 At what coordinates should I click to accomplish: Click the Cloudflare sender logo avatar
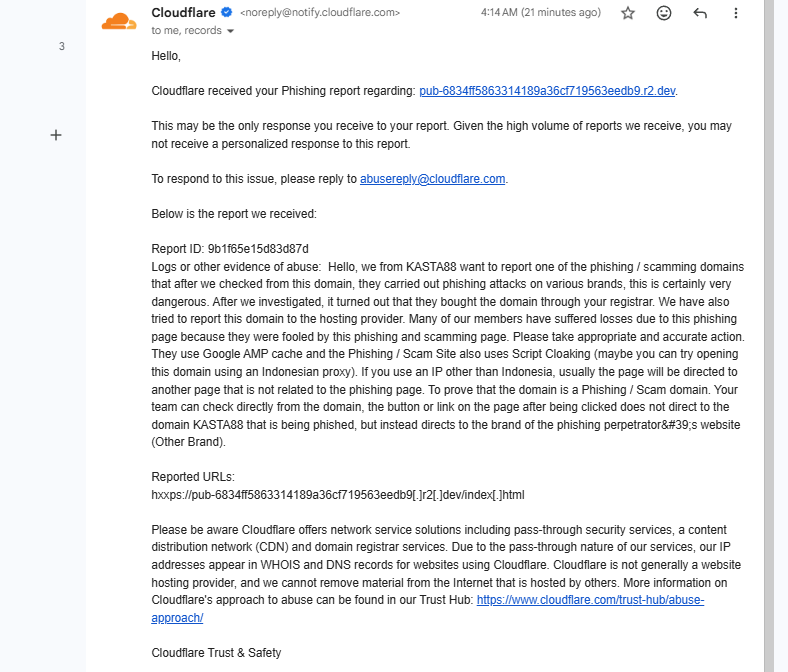coord(119,22)
